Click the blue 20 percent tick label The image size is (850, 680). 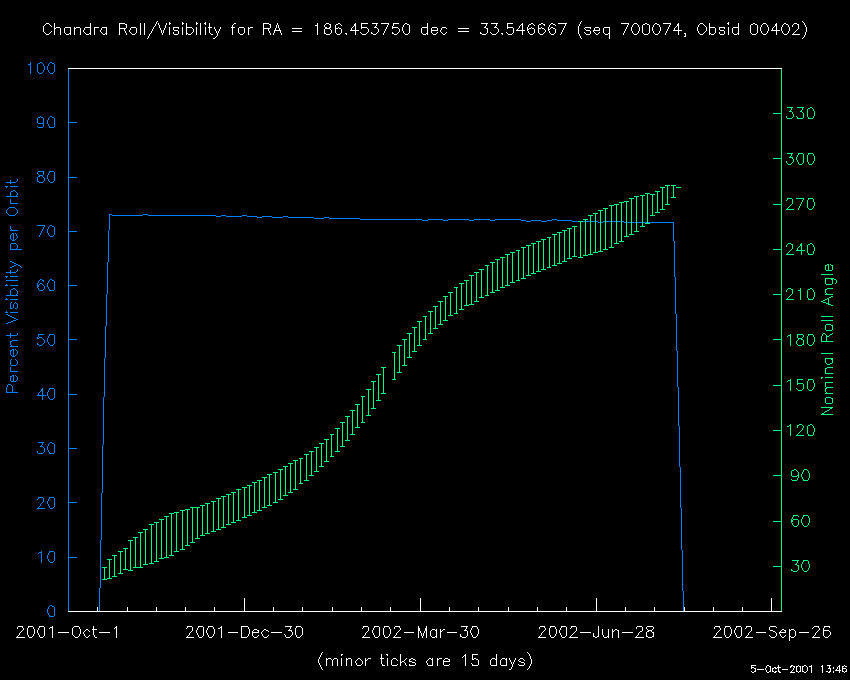pos(47,503)
